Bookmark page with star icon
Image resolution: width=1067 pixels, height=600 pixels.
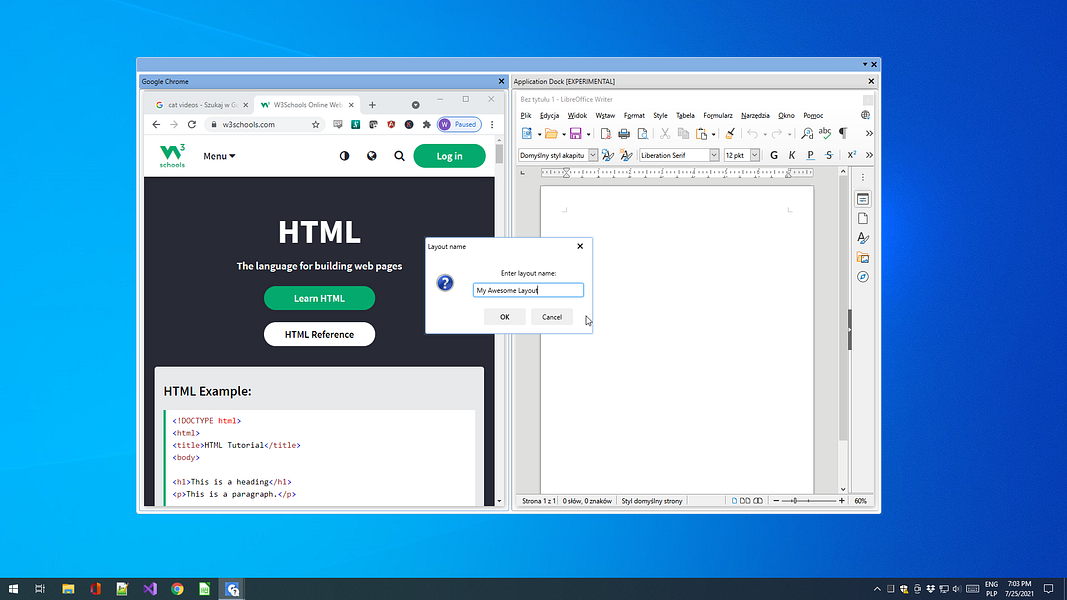pyautogui.click(x=316, y=124)
